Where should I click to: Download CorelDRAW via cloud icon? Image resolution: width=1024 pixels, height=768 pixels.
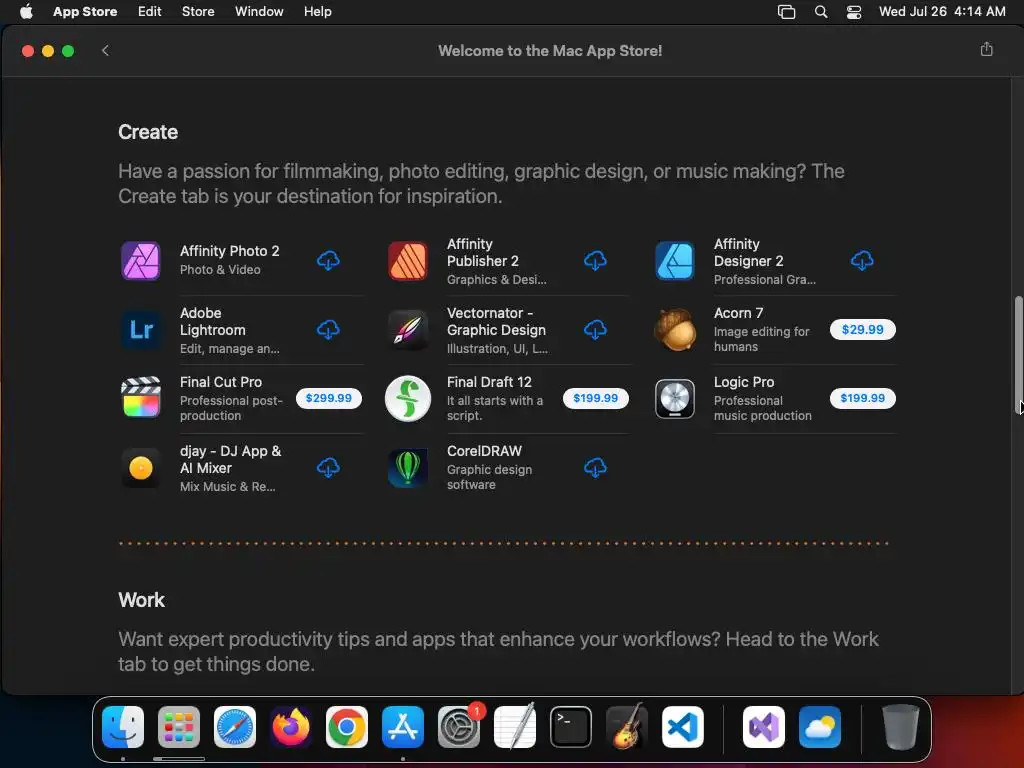point(595,468)
